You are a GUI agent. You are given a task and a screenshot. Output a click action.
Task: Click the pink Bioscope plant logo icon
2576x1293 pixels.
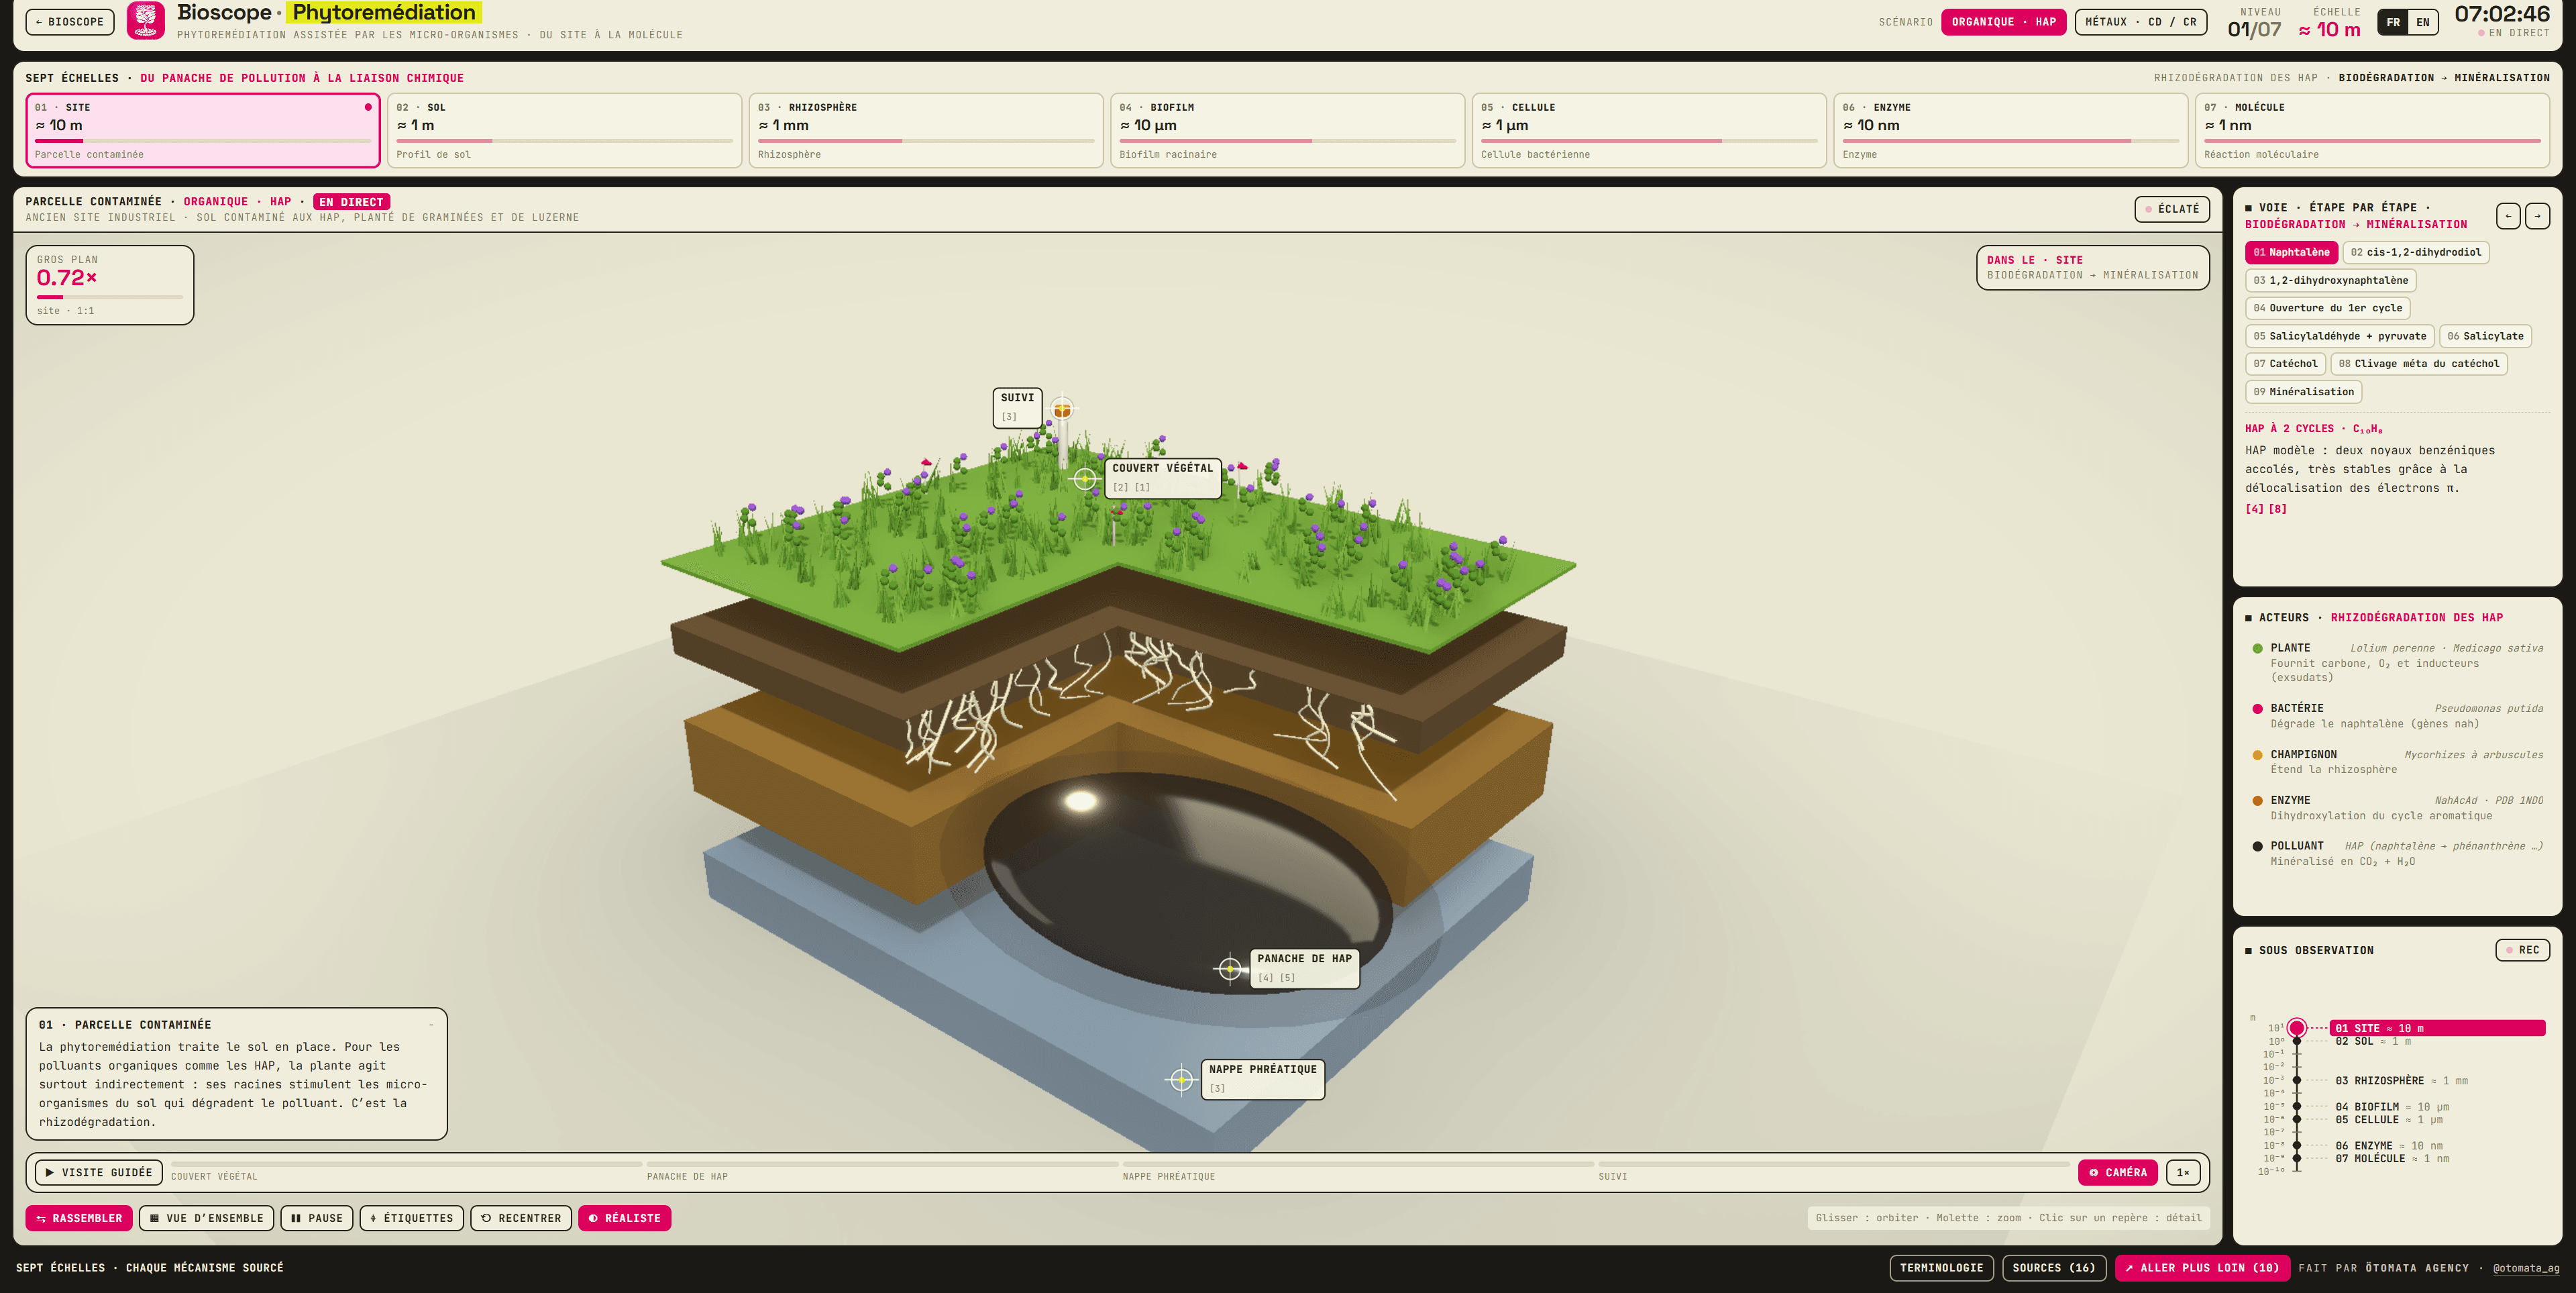(x=146, y=21)
